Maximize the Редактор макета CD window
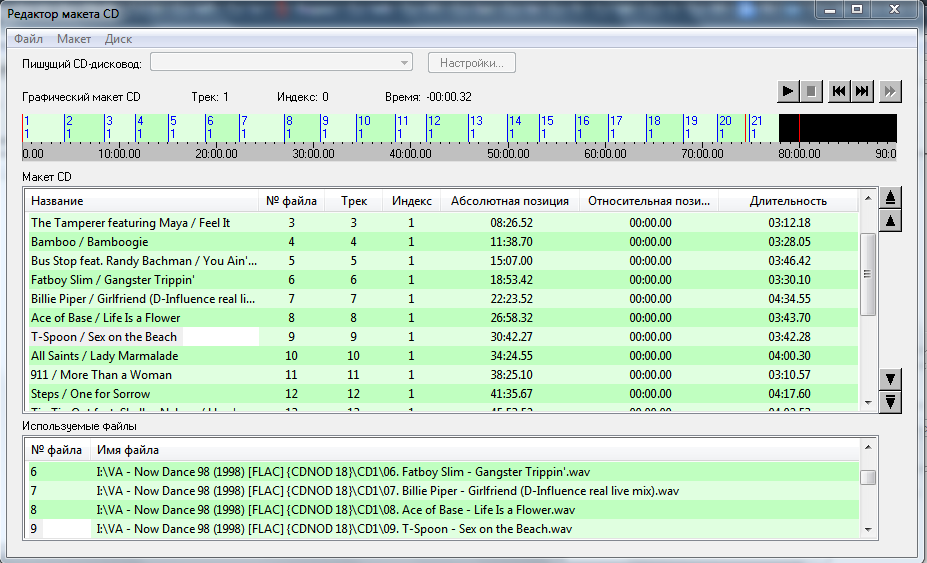Image resolution: width=927 pixels, height=563 pixels. pyautogui.click(x=857, y=9)
